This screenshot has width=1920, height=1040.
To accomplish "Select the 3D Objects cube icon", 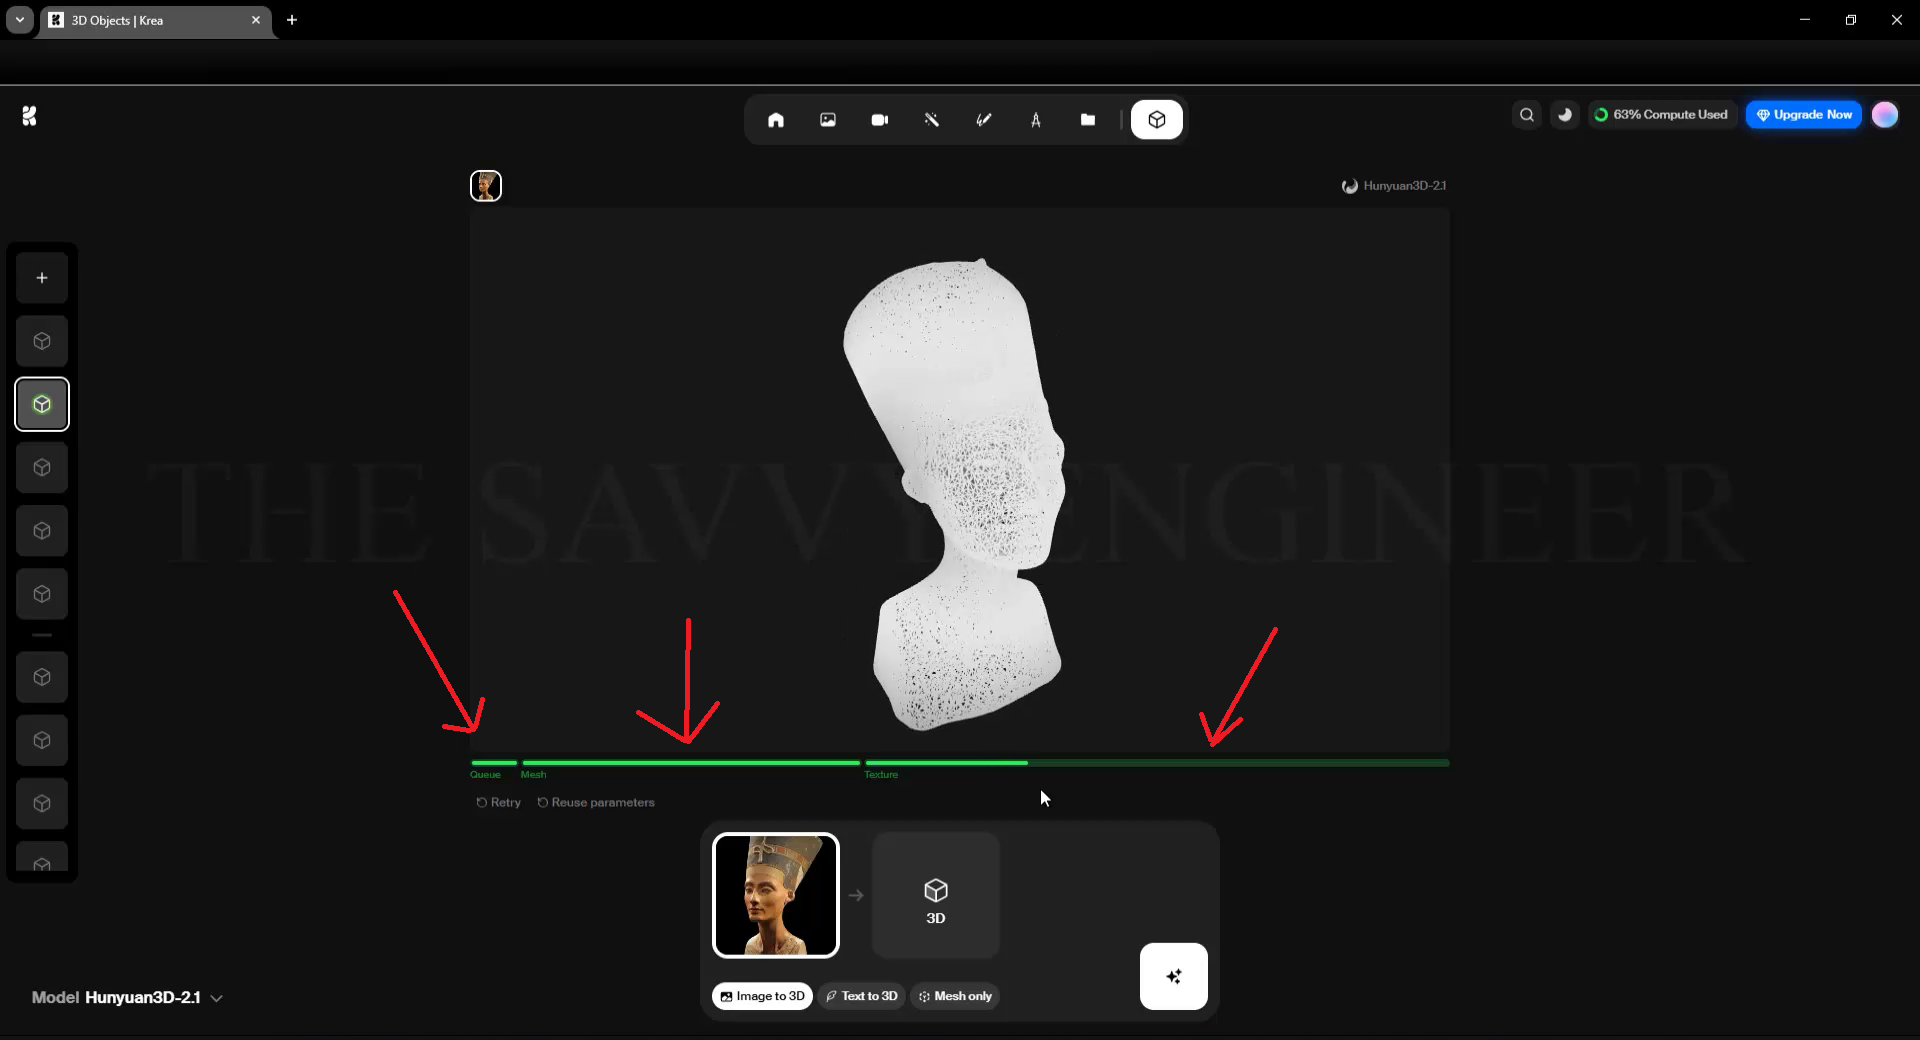I will pyautogui.click(x=1157, y=120).
